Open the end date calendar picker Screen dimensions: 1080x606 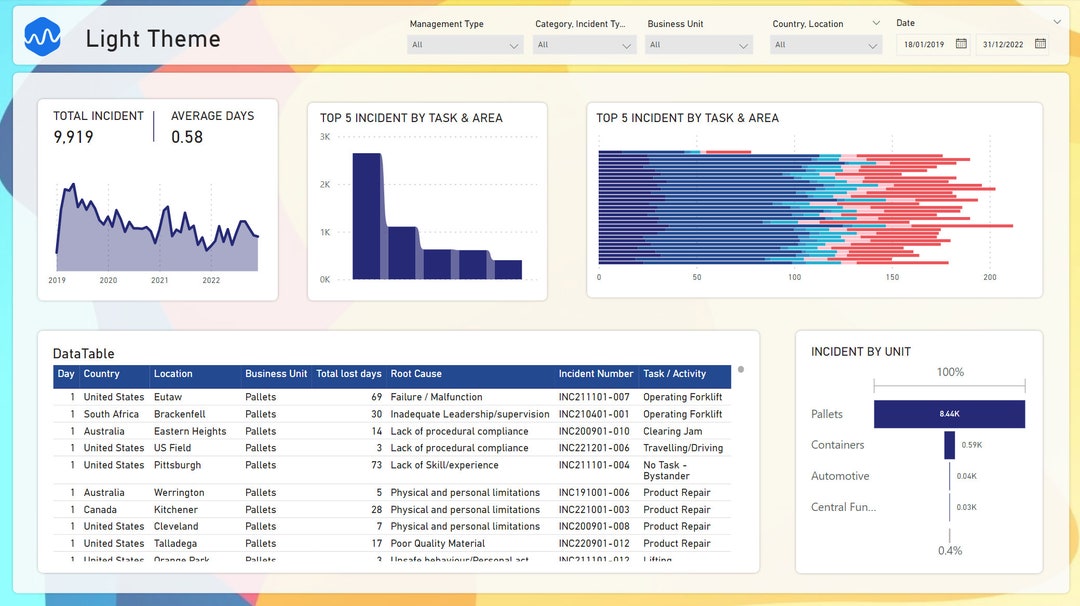pos(1040,43)
